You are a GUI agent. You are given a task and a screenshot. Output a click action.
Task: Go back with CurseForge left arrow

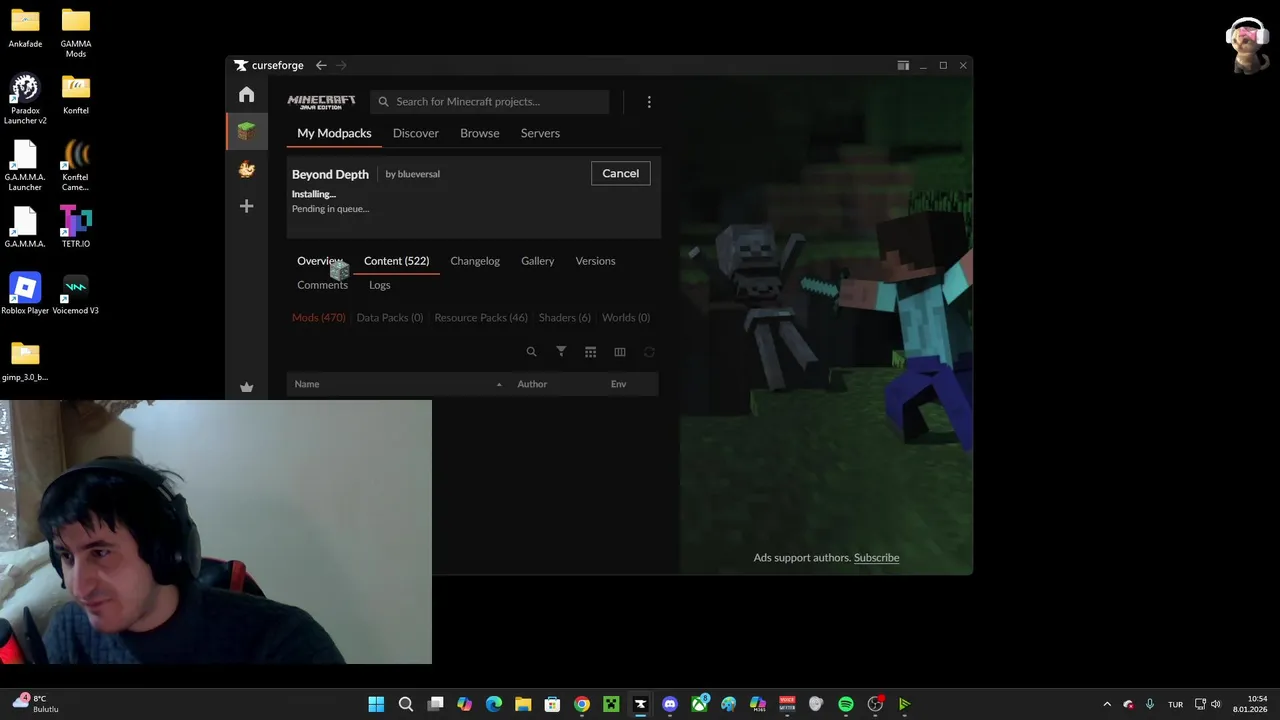click(321, 65)
